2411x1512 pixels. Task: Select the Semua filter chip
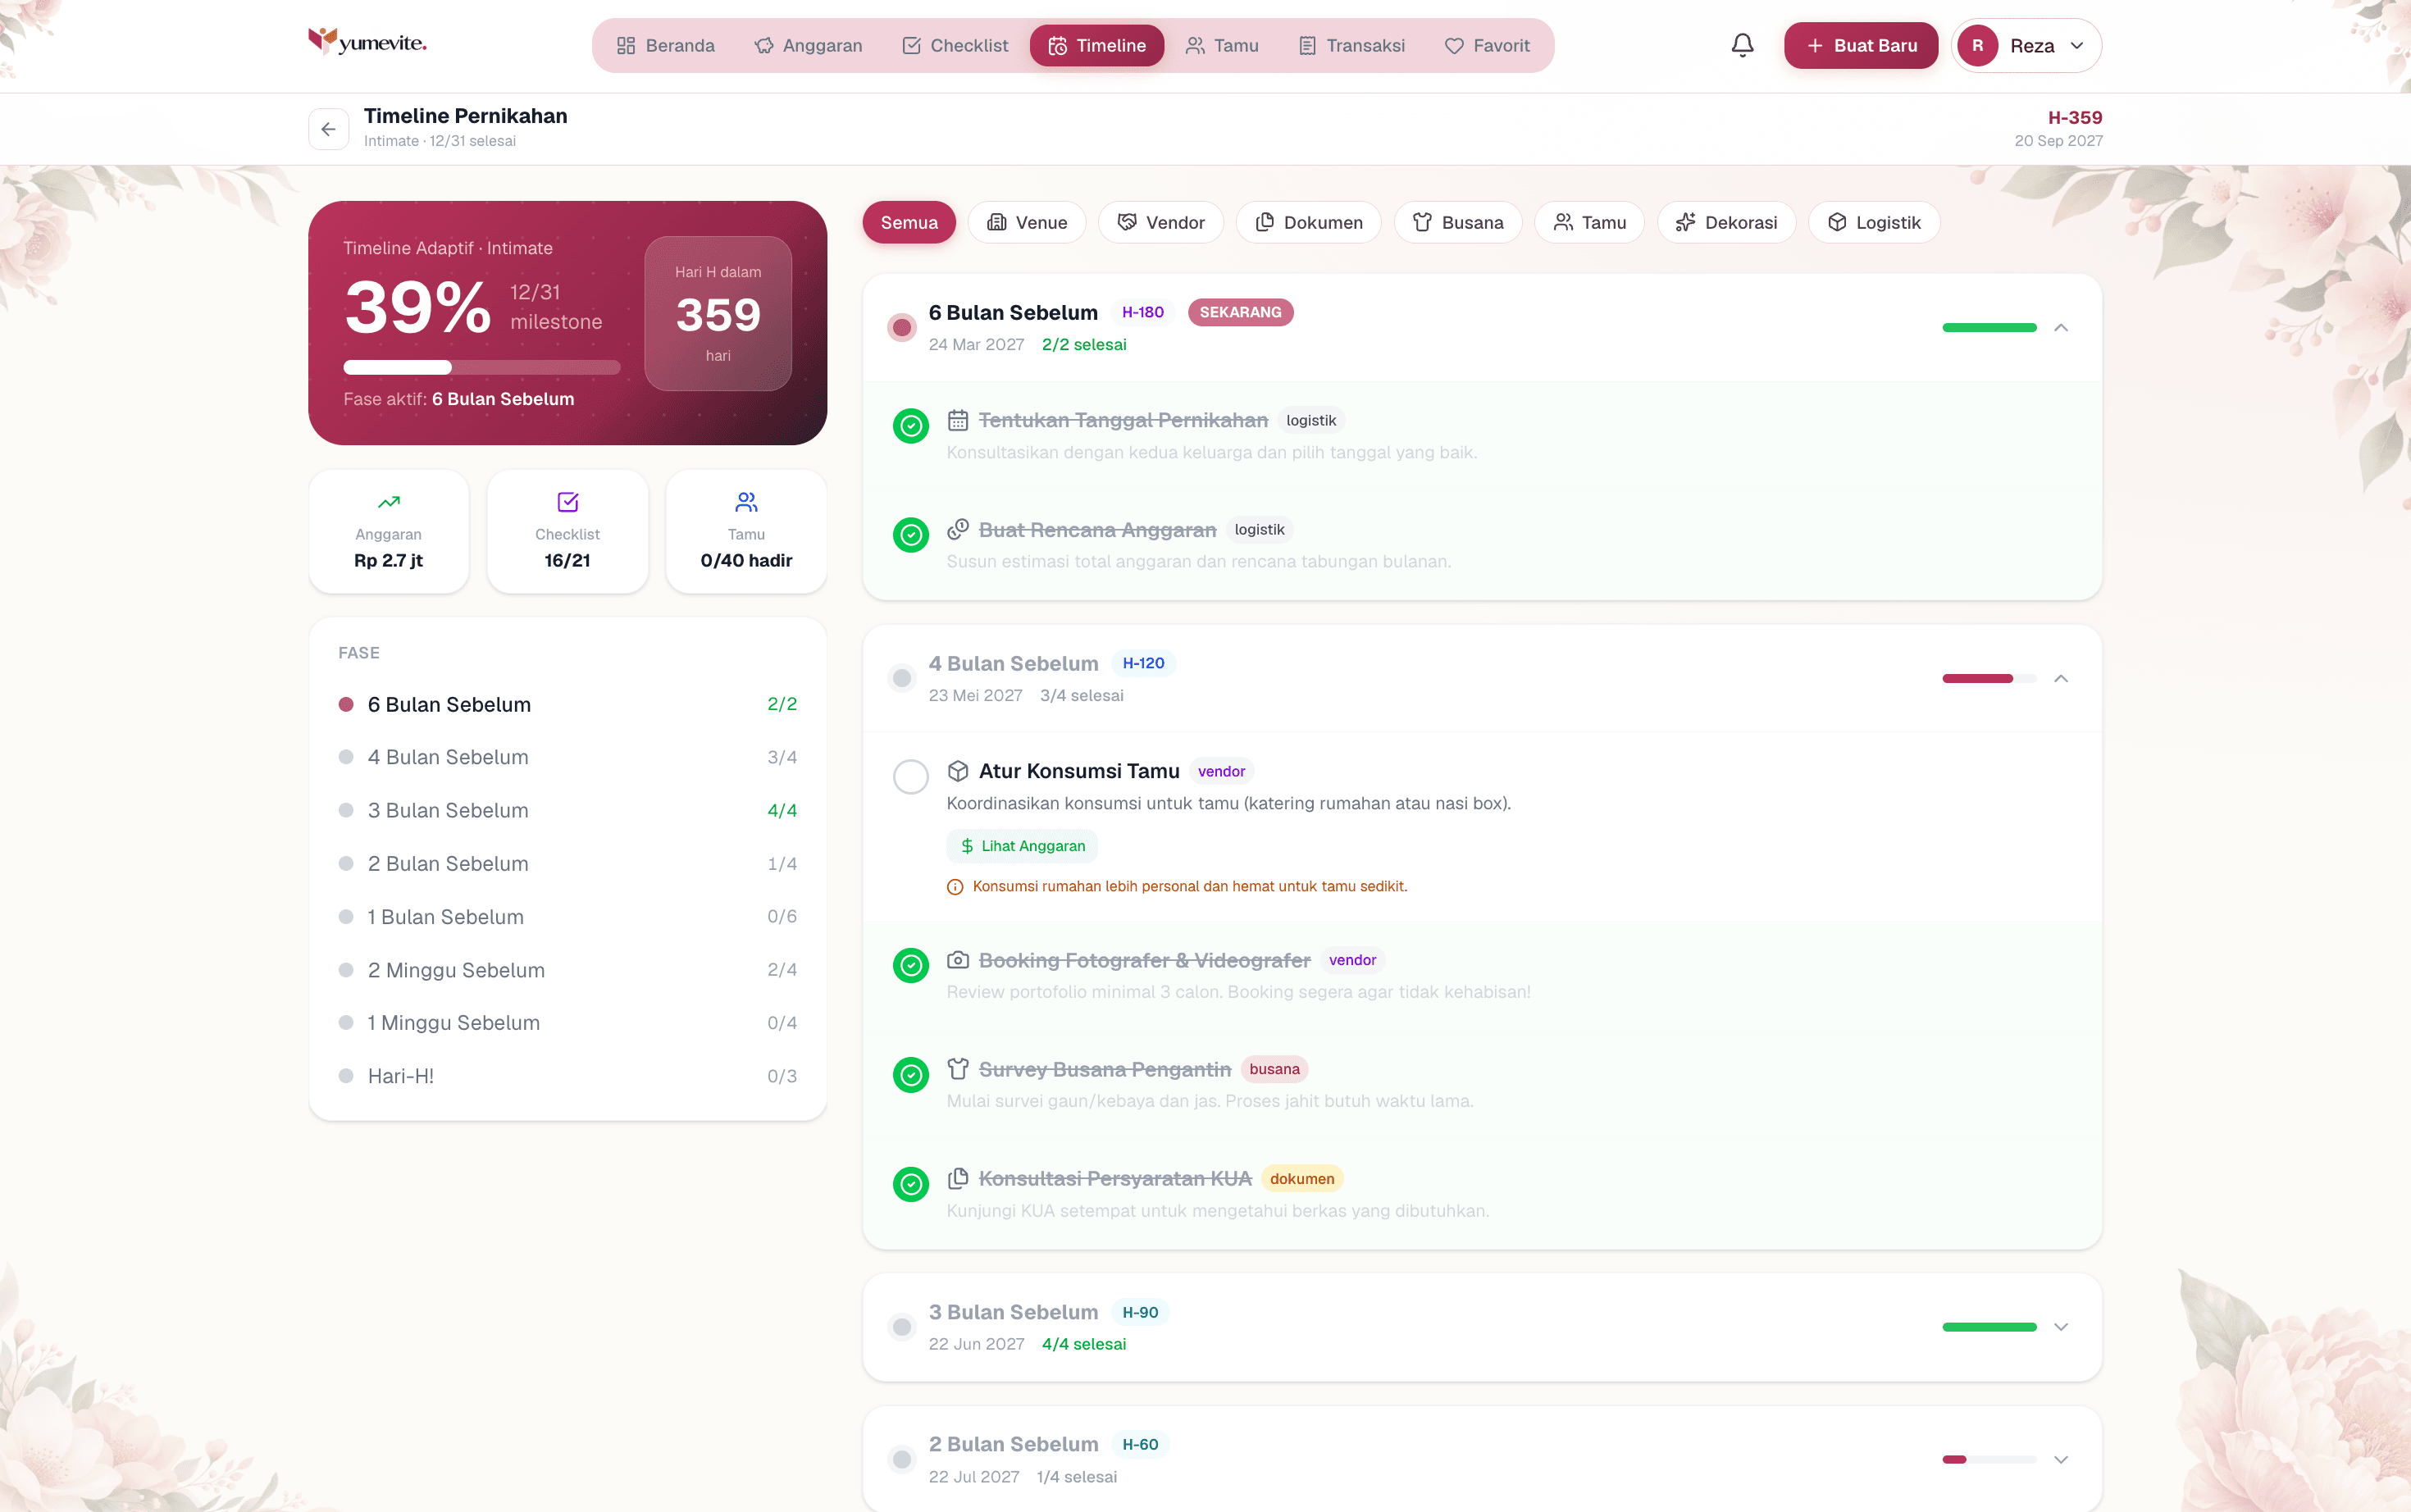(909, 222)
